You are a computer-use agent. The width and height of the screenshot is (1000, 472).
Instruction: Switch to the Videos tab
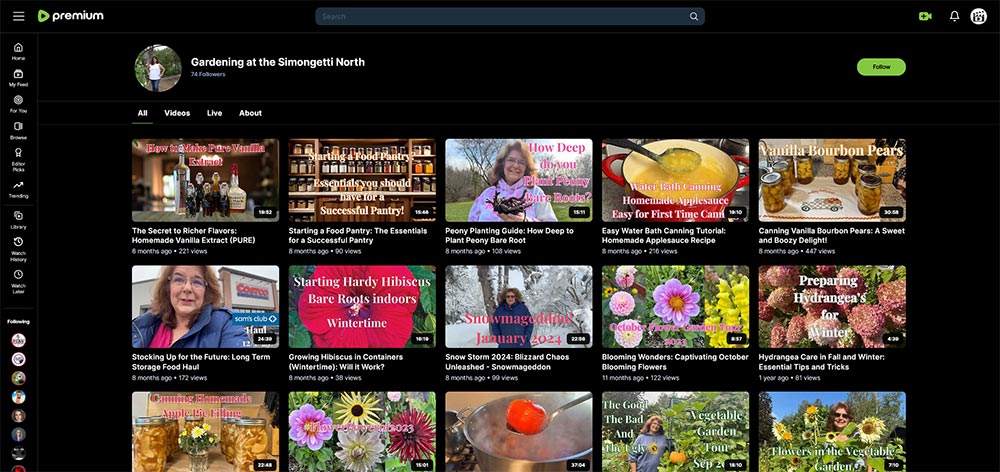pyautogui.click(x=177, y=113)
